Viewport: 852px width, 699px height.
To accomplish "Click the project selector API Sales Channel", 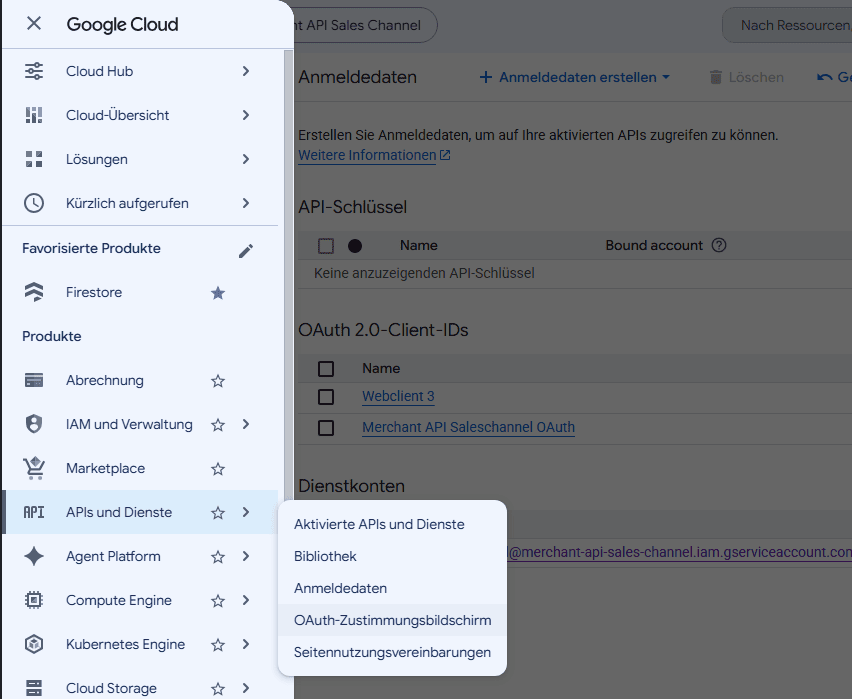I will (365, 25).
